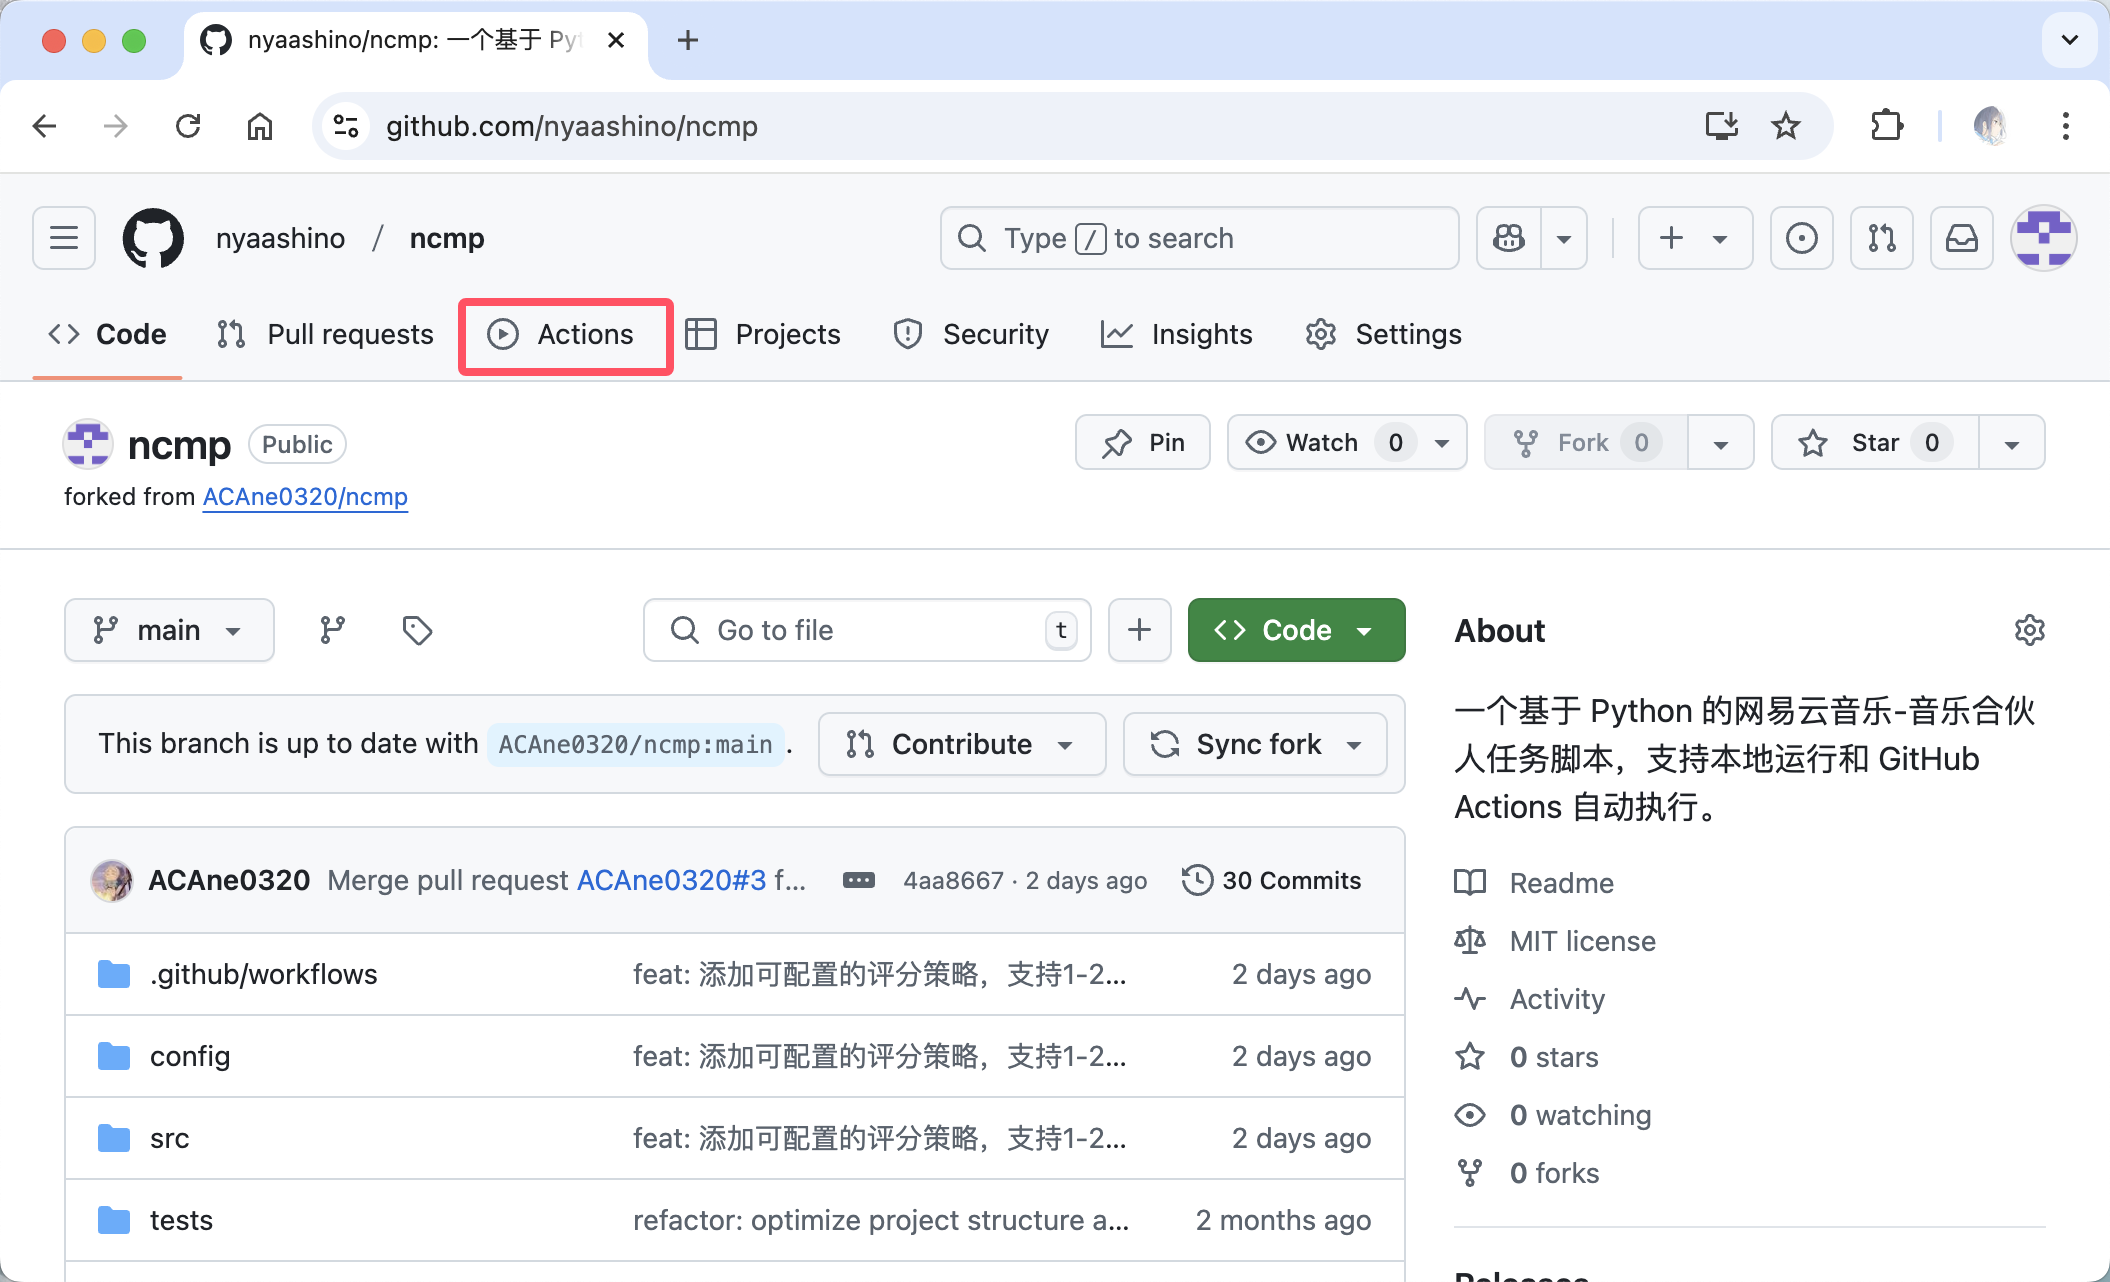Open the Fork options dropdown arrow
2110x1282 pixels.
tap(1721, 442)
